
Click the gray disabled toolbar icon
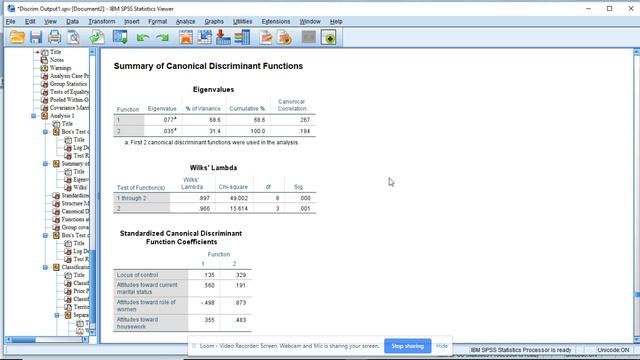point(309,37)
